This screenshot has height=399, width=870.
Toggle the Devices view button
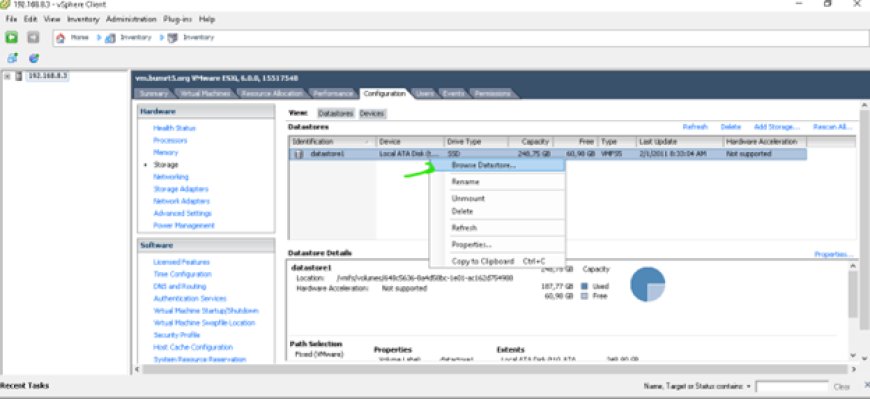point(372,113)
